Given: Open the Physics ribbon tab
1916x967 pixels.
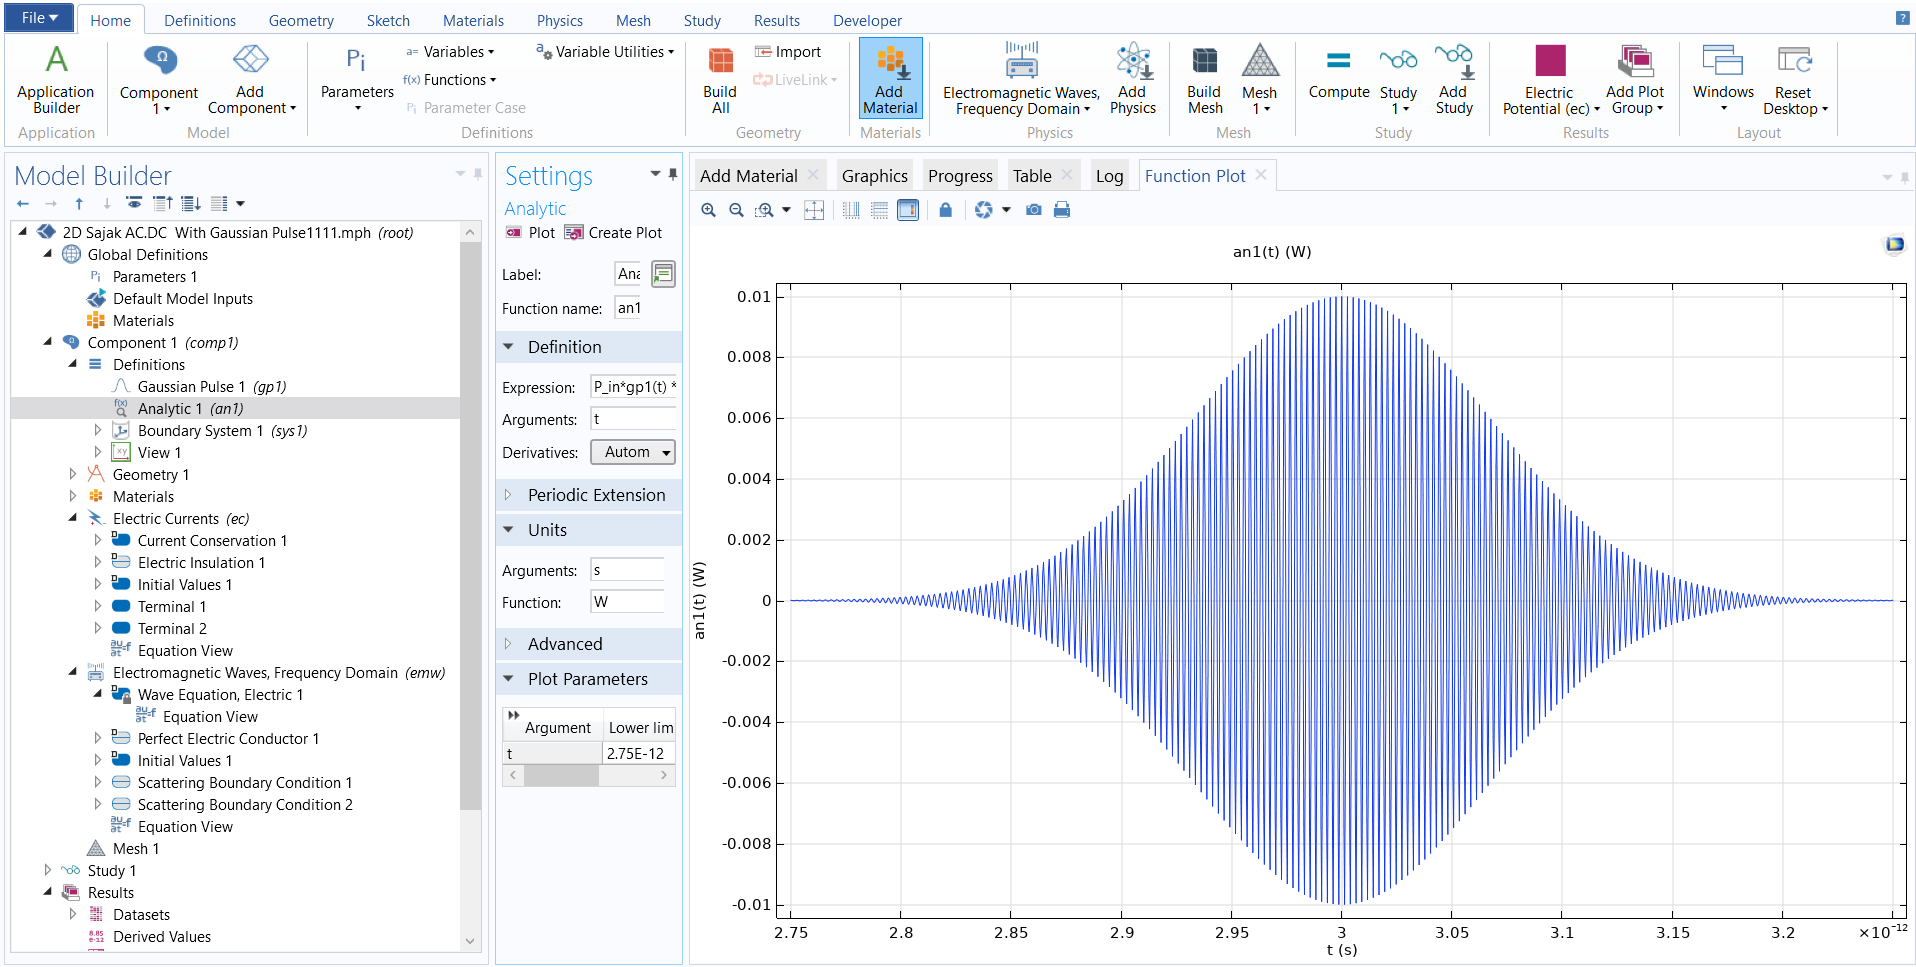Looking at the screenshot, I should [559, 20].
